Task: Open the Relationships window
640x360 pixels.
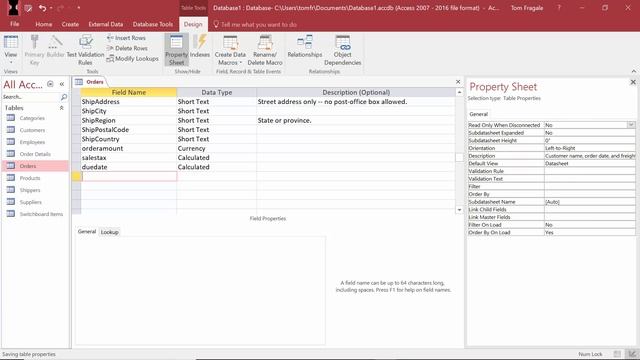Action: coord(304,46)
